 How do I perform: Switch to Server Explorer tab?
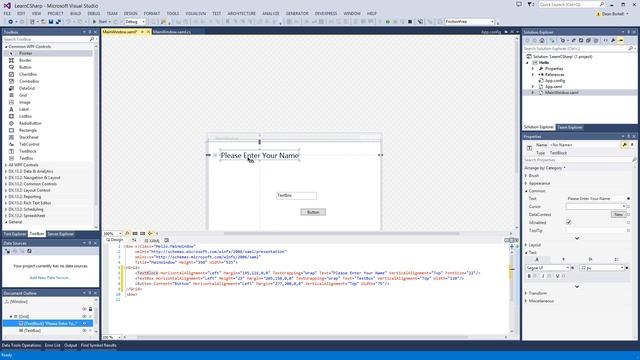[x=60, y=234]
